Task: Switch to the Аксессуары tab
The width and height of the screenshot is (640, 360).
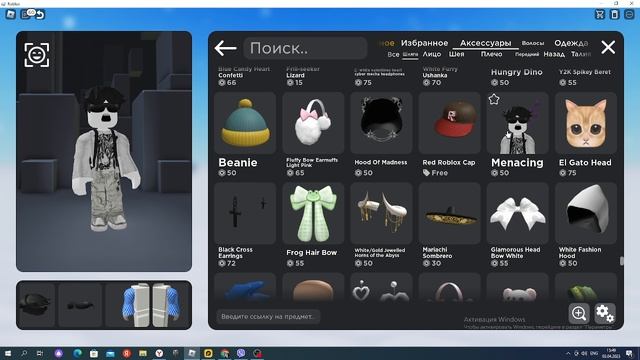Action: tap(485, 43)
